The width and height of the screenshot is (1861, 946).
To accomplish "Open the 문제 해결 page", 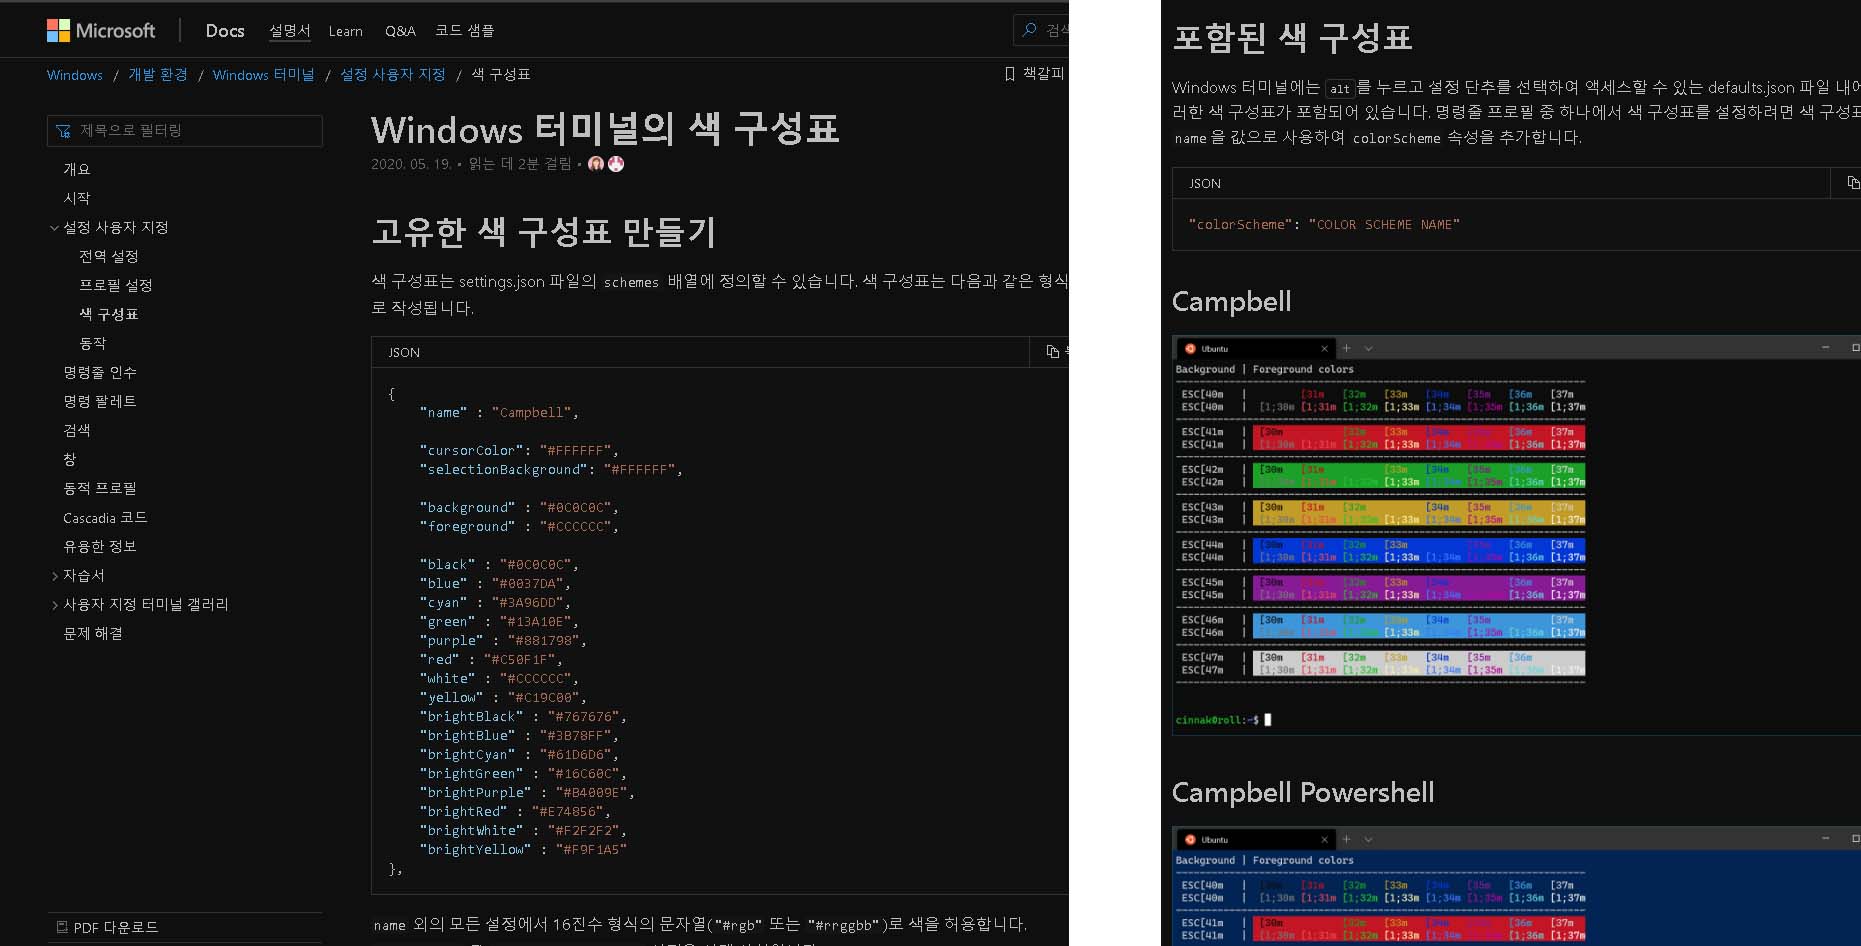I will pos(93,633).
